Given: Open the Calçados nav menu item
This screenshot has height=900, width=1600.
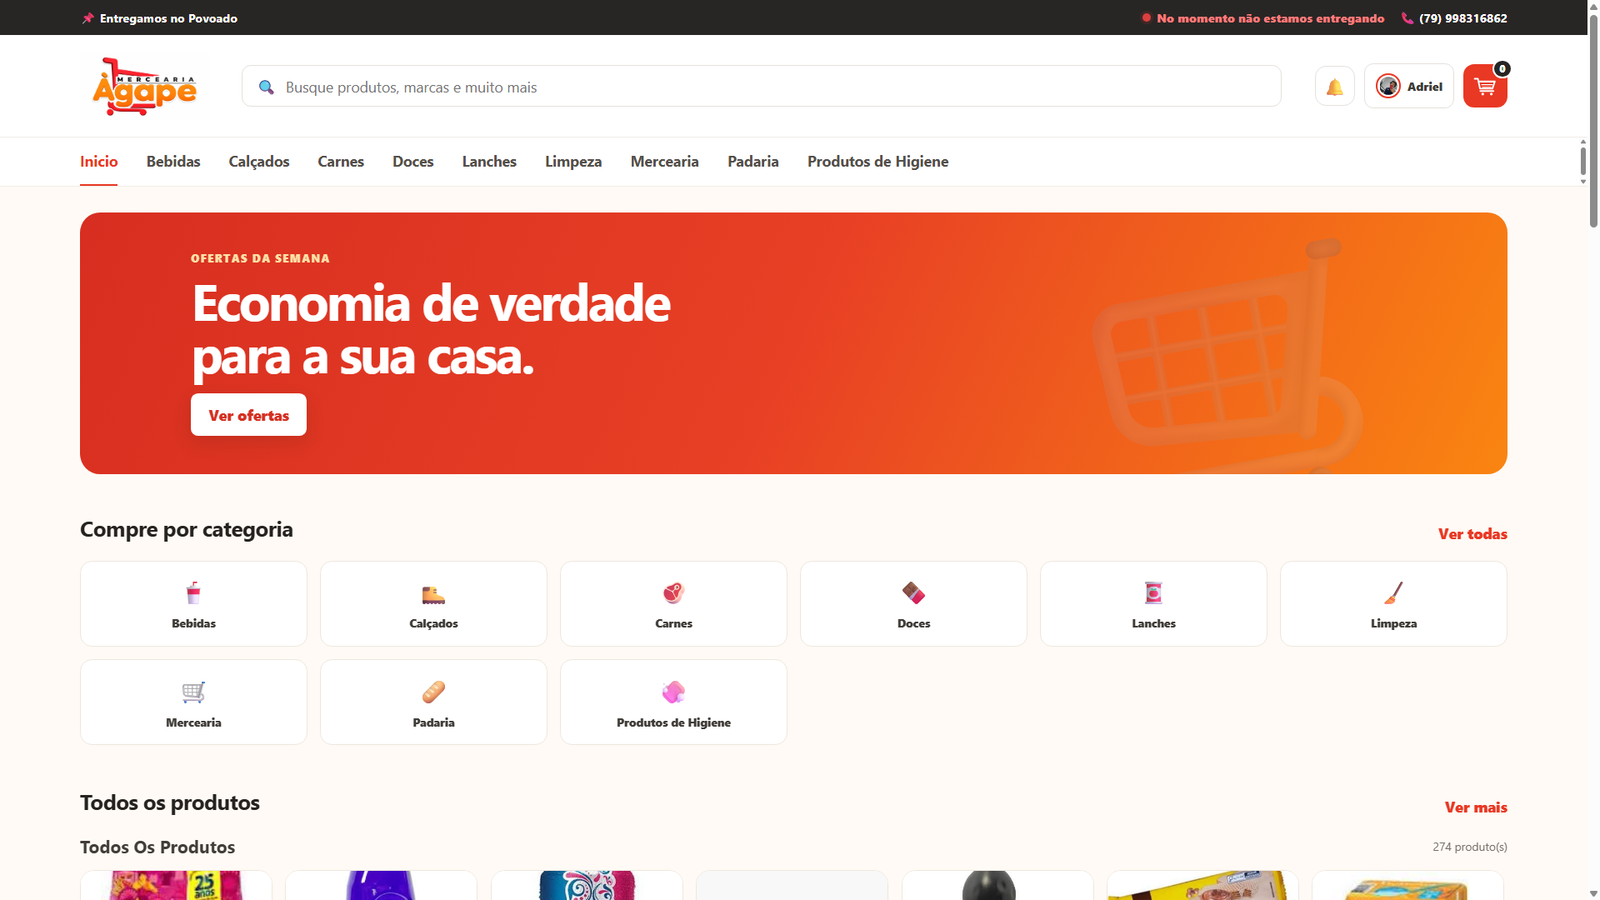Looking at the screenshot, I should click(x=259, y=161).
